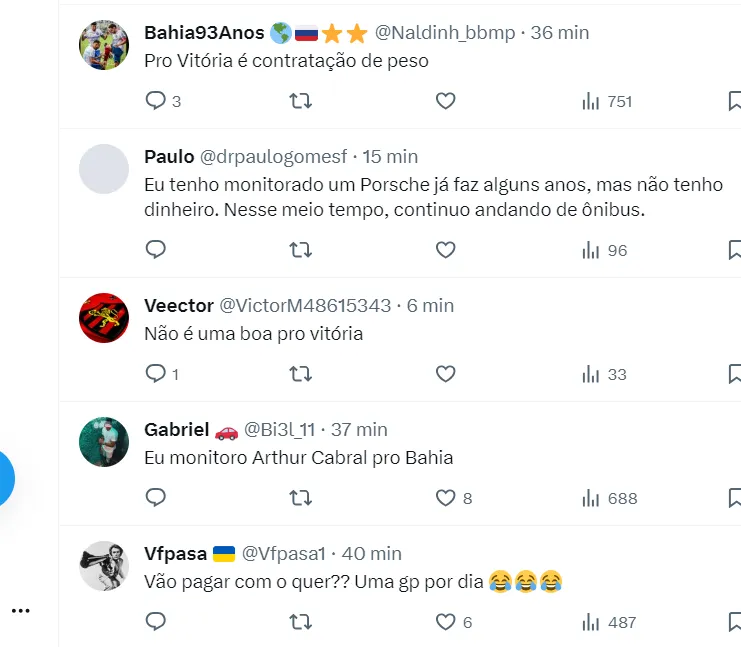
Task: Bookmark Veector's tweet
Action: click(x=734, y=374)
